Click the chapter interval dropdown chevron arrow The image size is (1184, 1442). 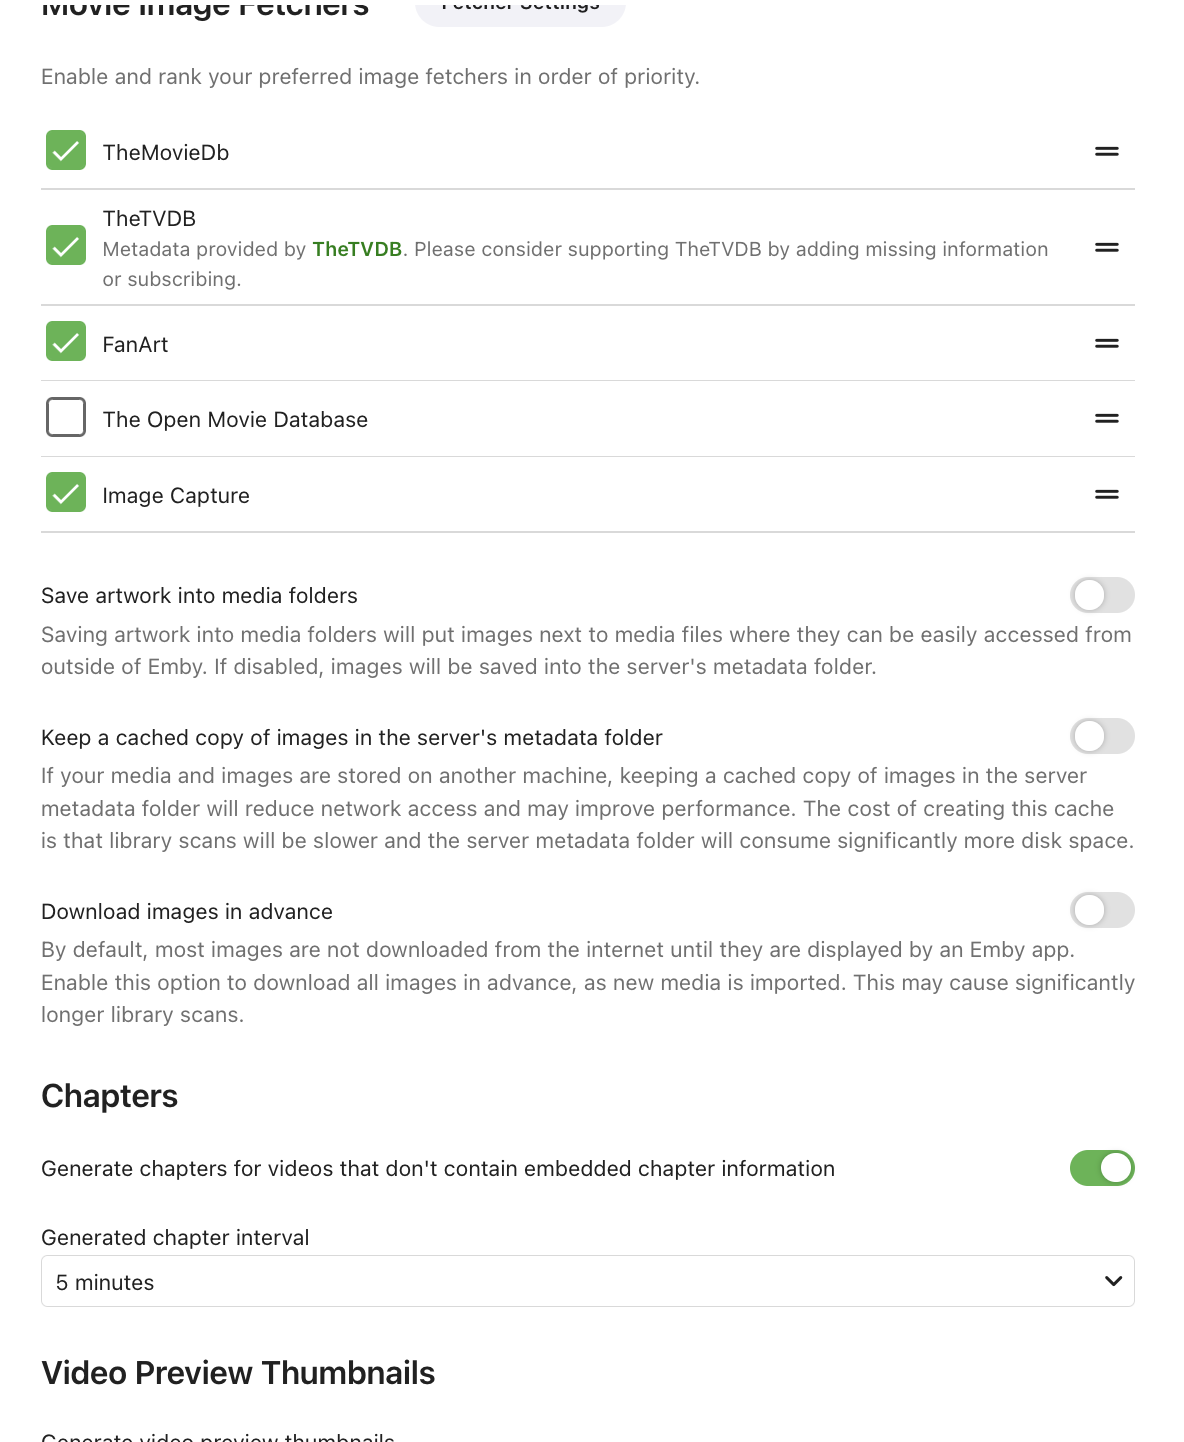[x=1113, y=1282]
